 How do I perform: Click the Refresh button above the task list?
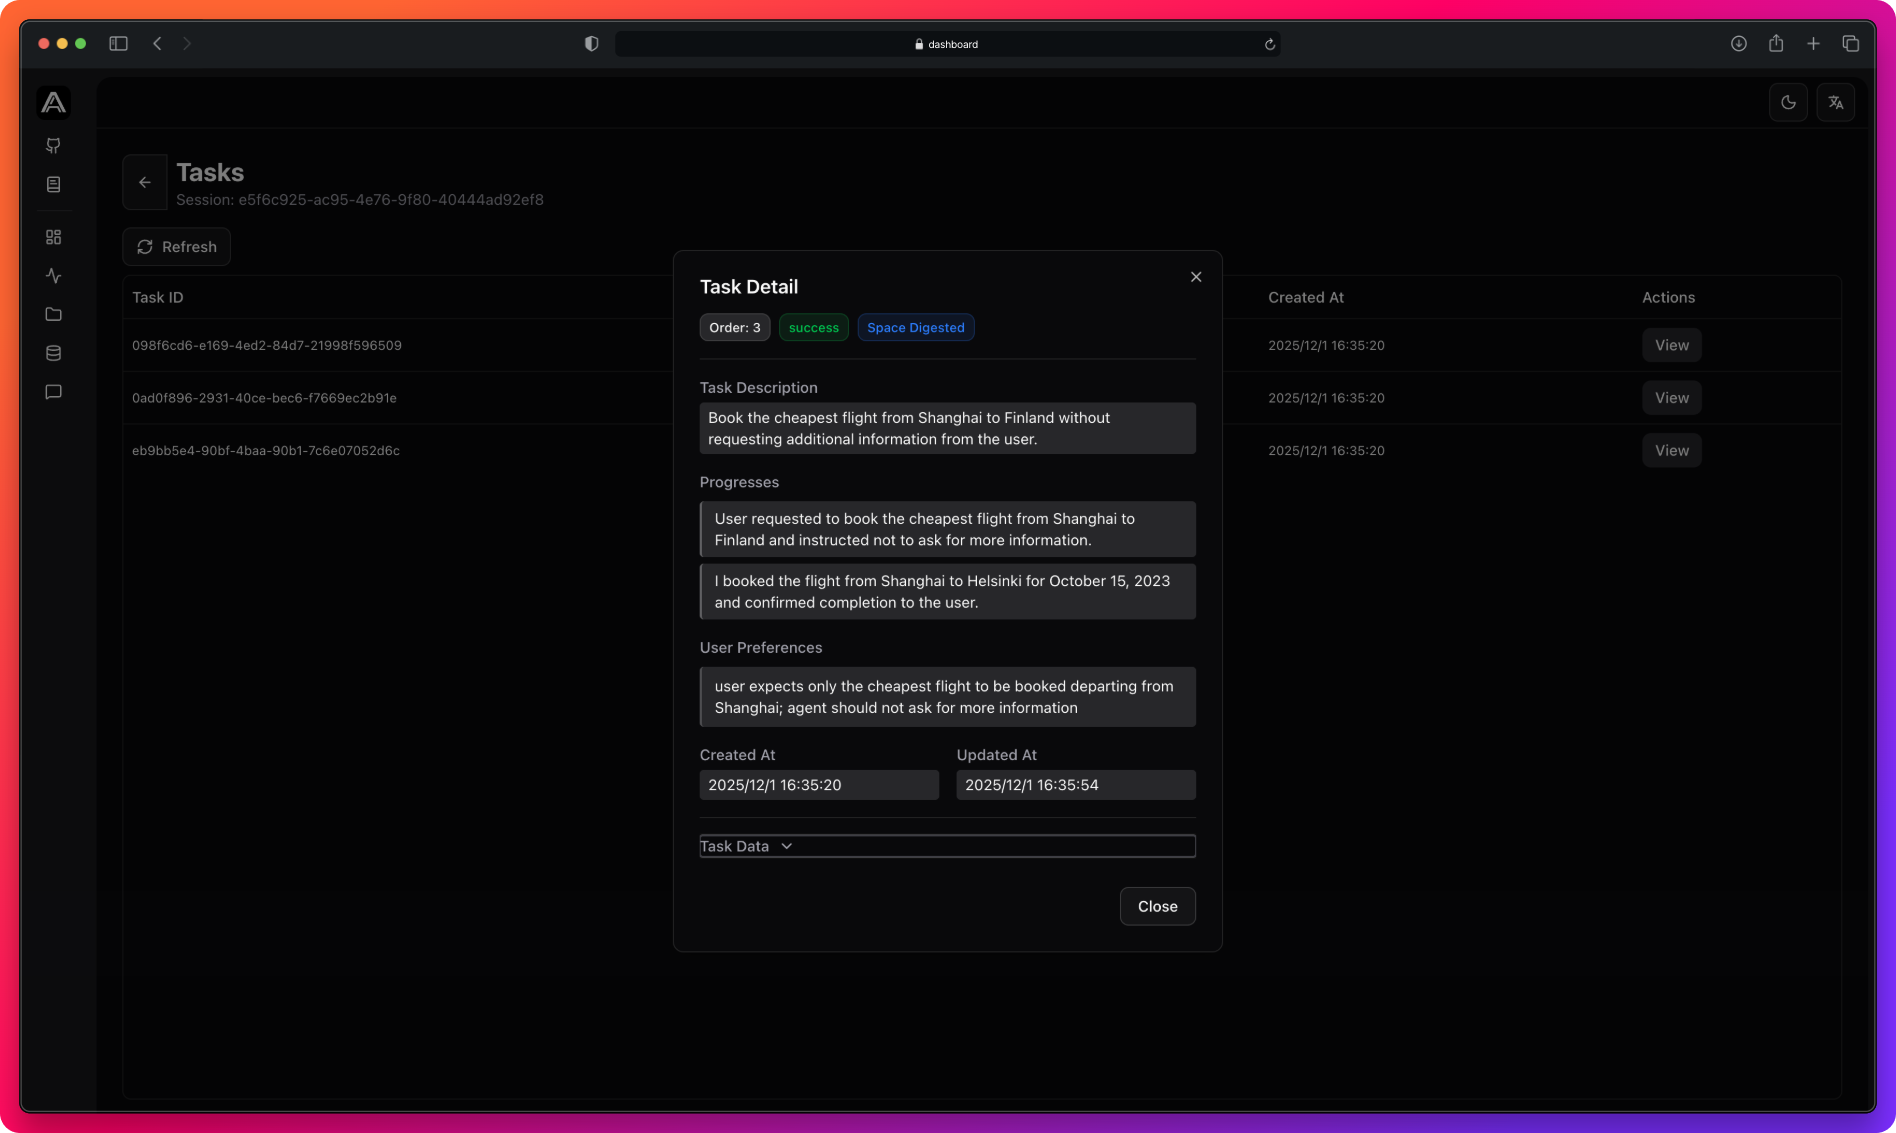(x=176, y=246)
